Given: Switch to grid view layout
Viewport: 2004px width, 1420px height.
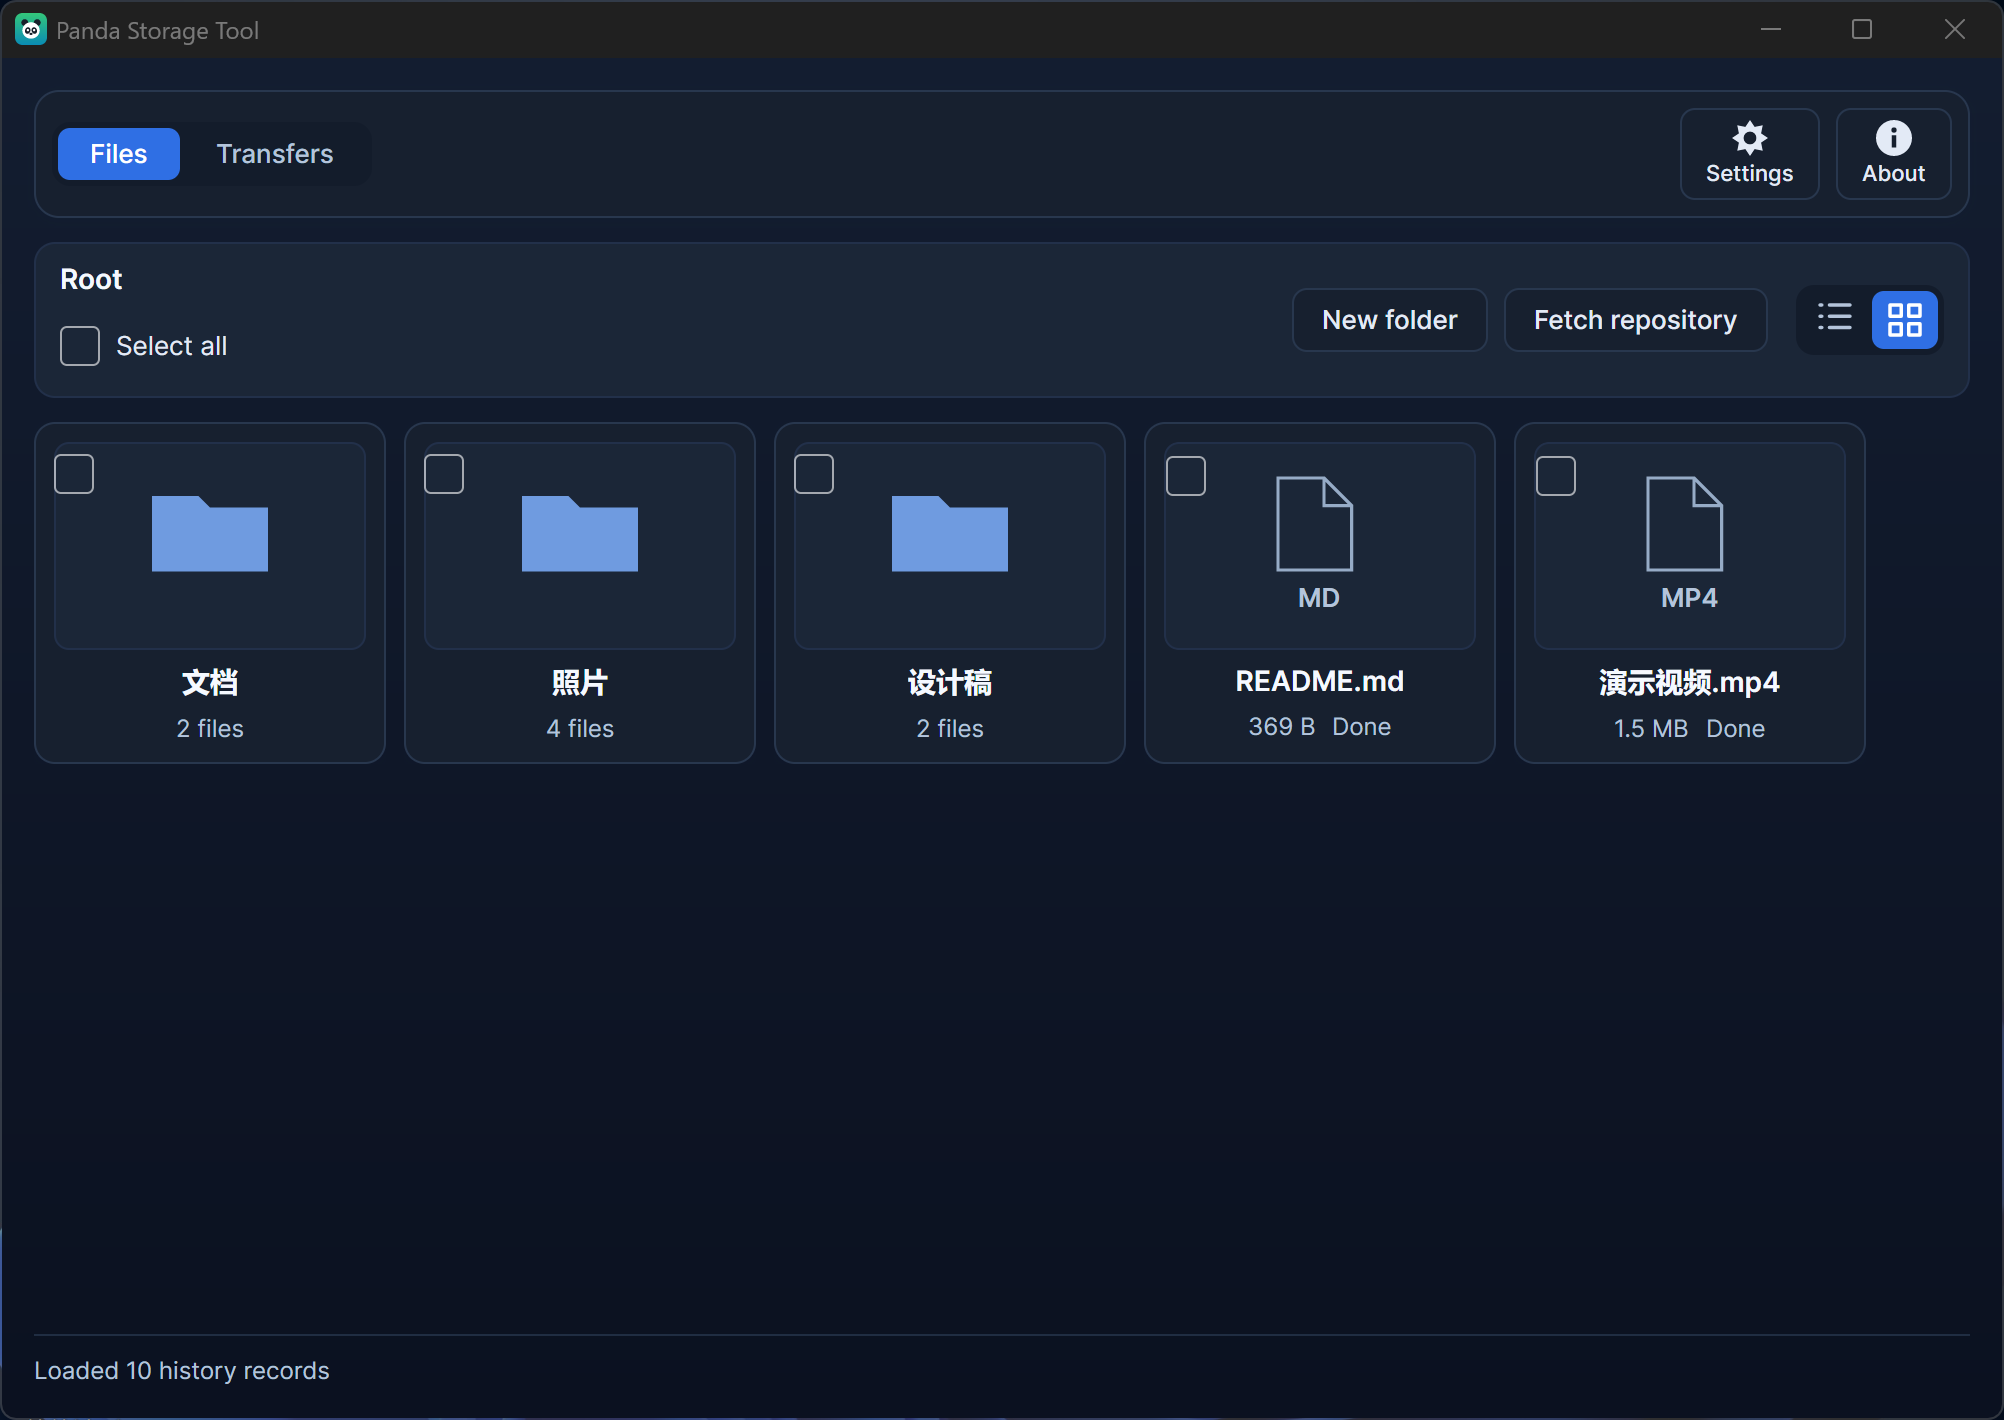Looking at the screenshot, I should (x=1905, y=319).
